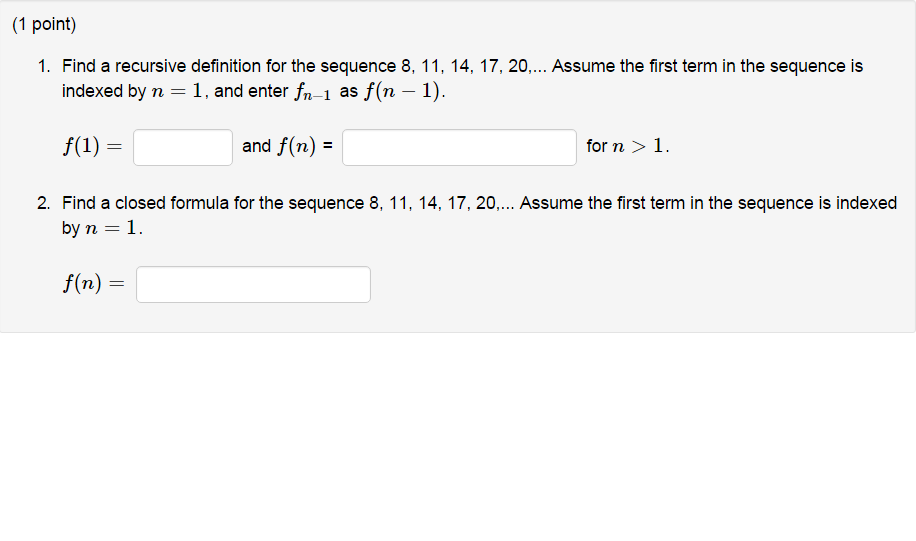Click the "(1 point)" label
Image resolution: width=916 pixels, height=541 pixels.
44,24
